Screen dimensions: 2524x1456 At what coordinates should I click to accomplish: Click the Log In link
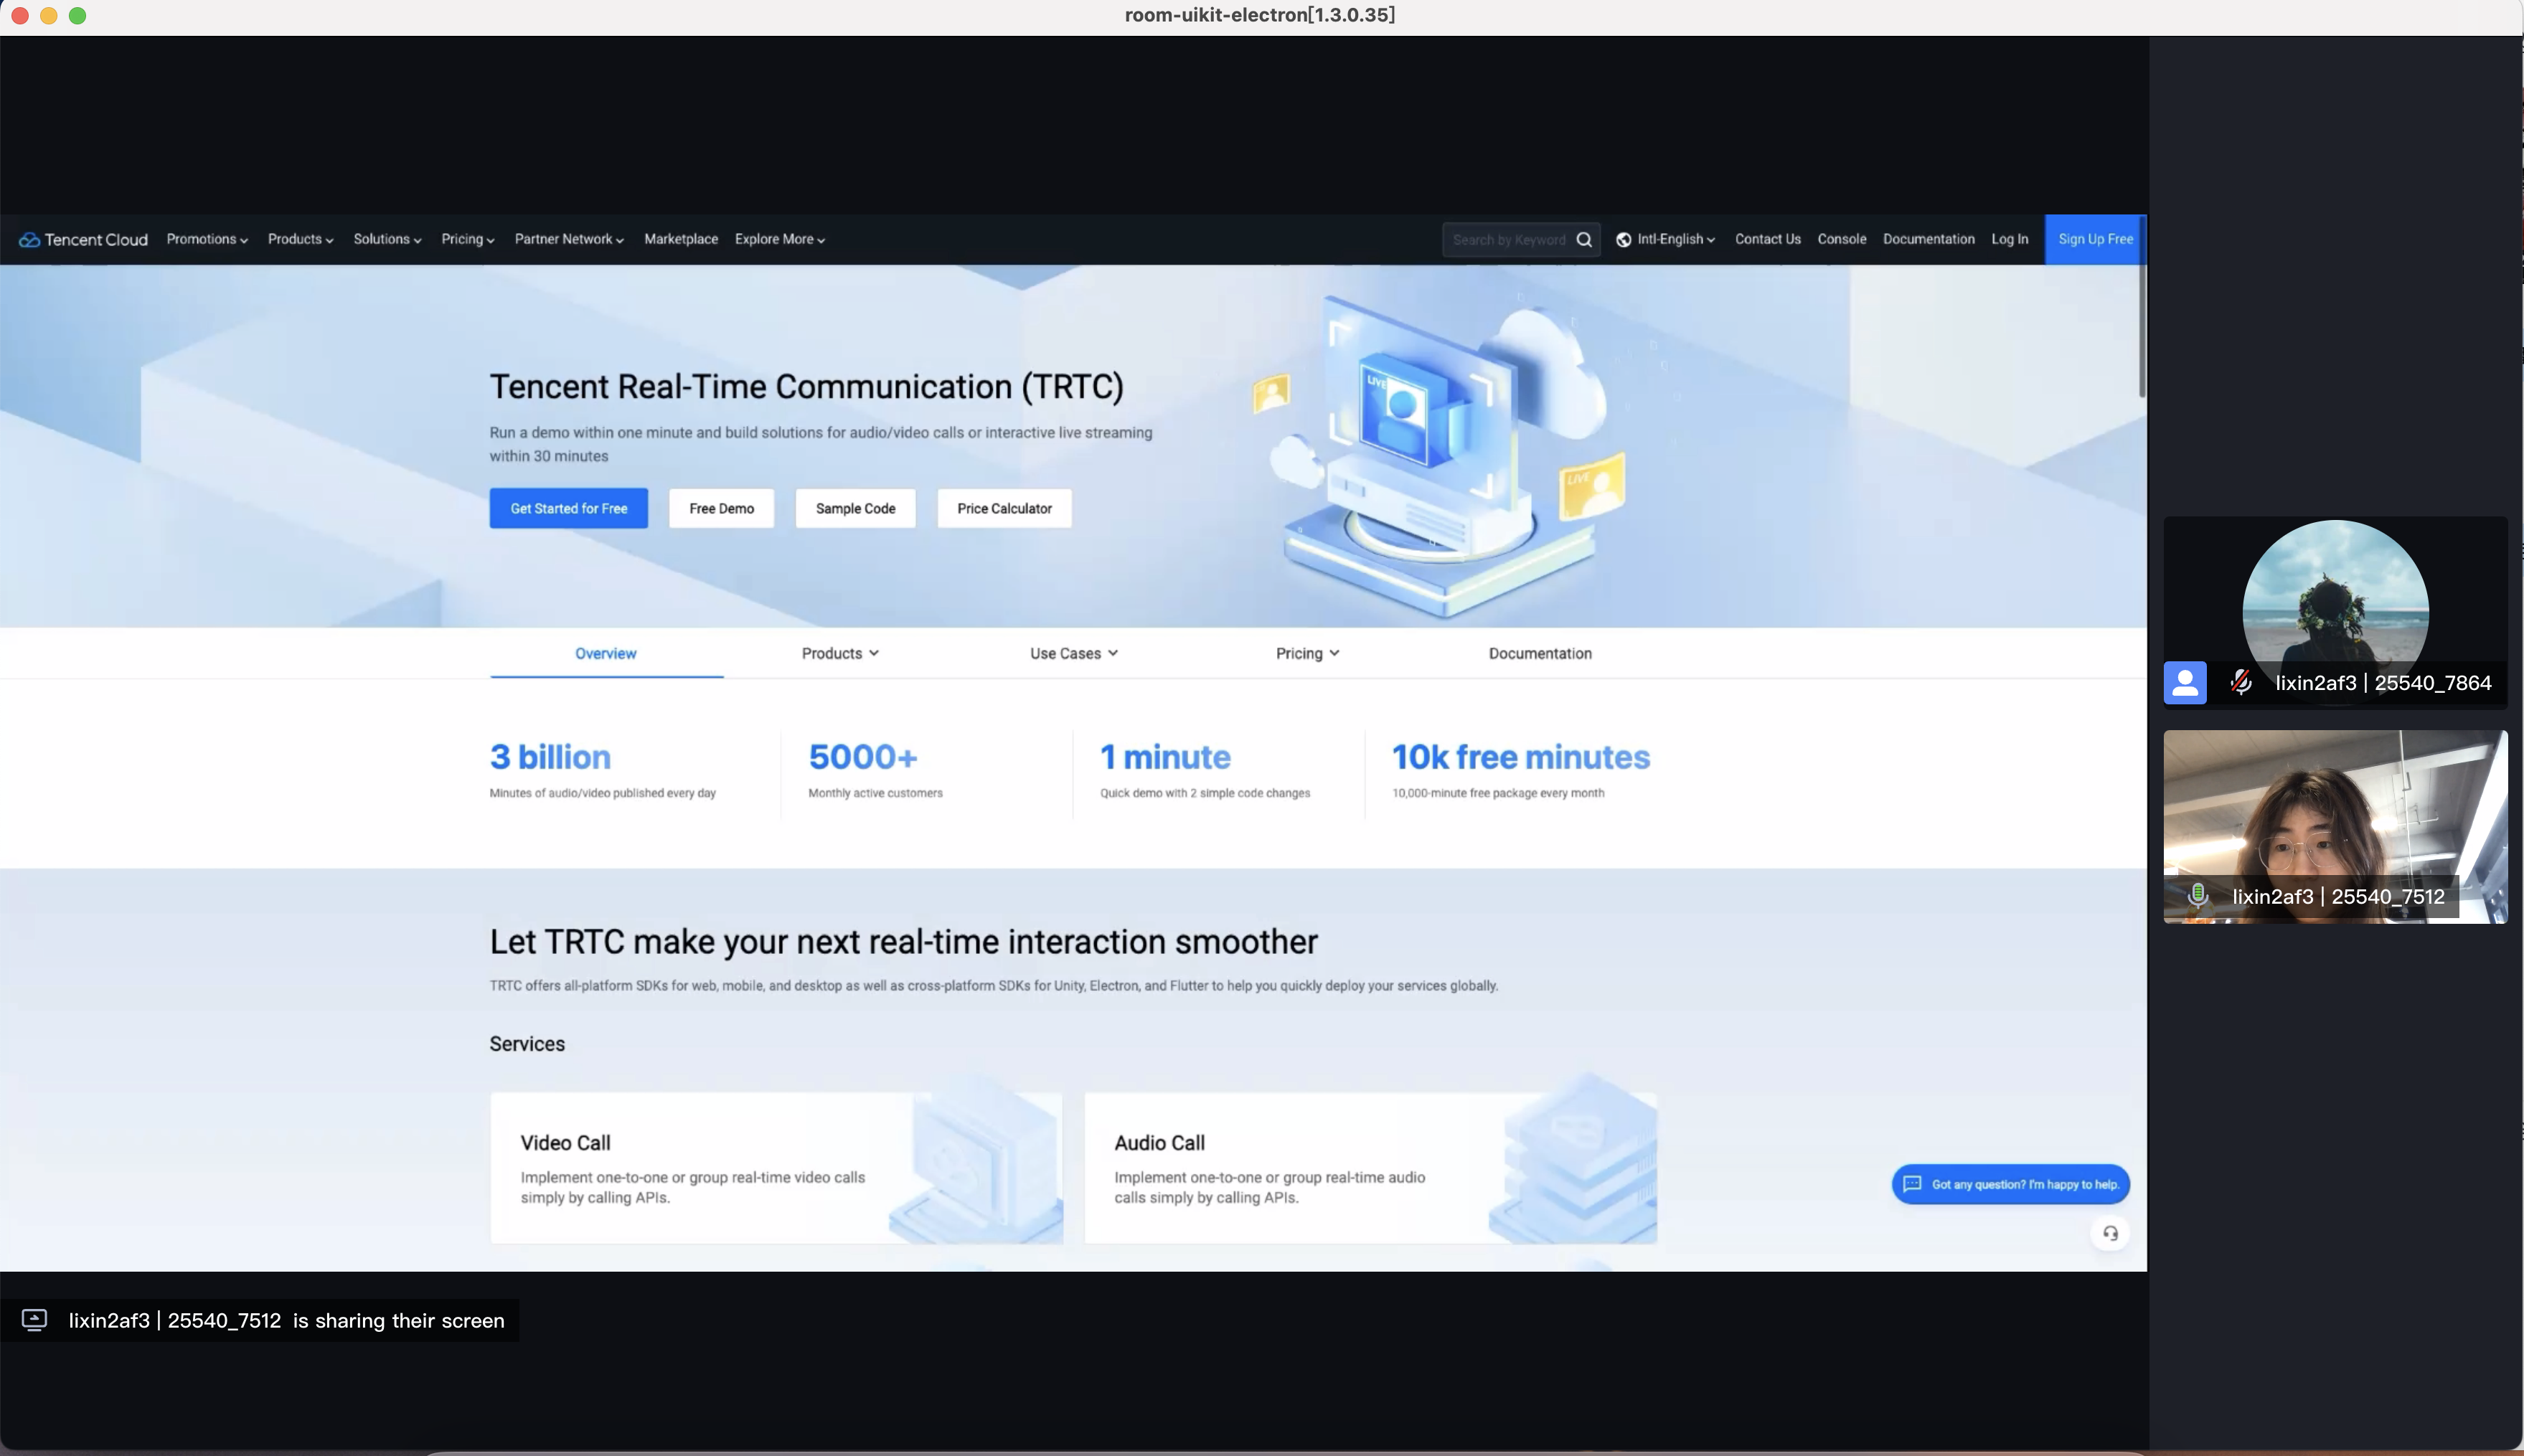2009,239
